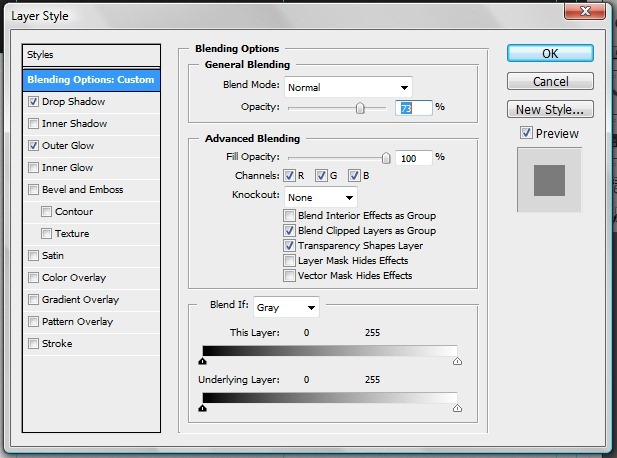This screenshot has height=458, width=617.
Task: Click This Layer white slider triangle
Action: point(457,363)
